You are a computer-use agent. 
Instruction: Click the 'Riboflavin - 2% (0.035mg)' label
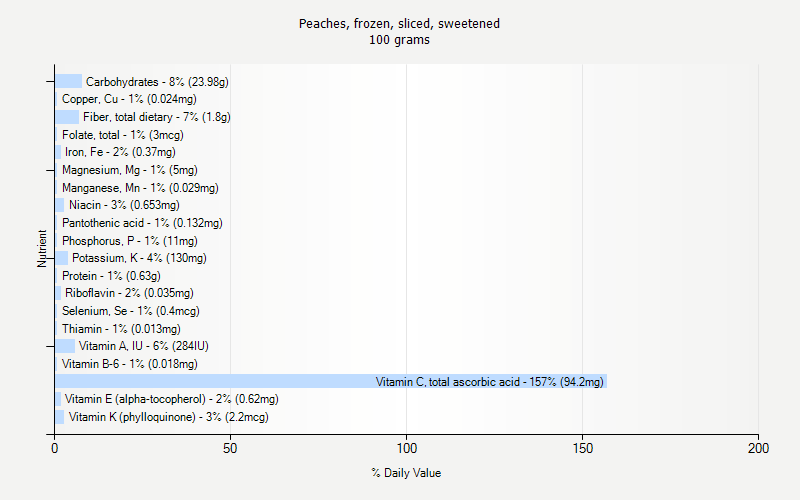(x=129, y=293)
